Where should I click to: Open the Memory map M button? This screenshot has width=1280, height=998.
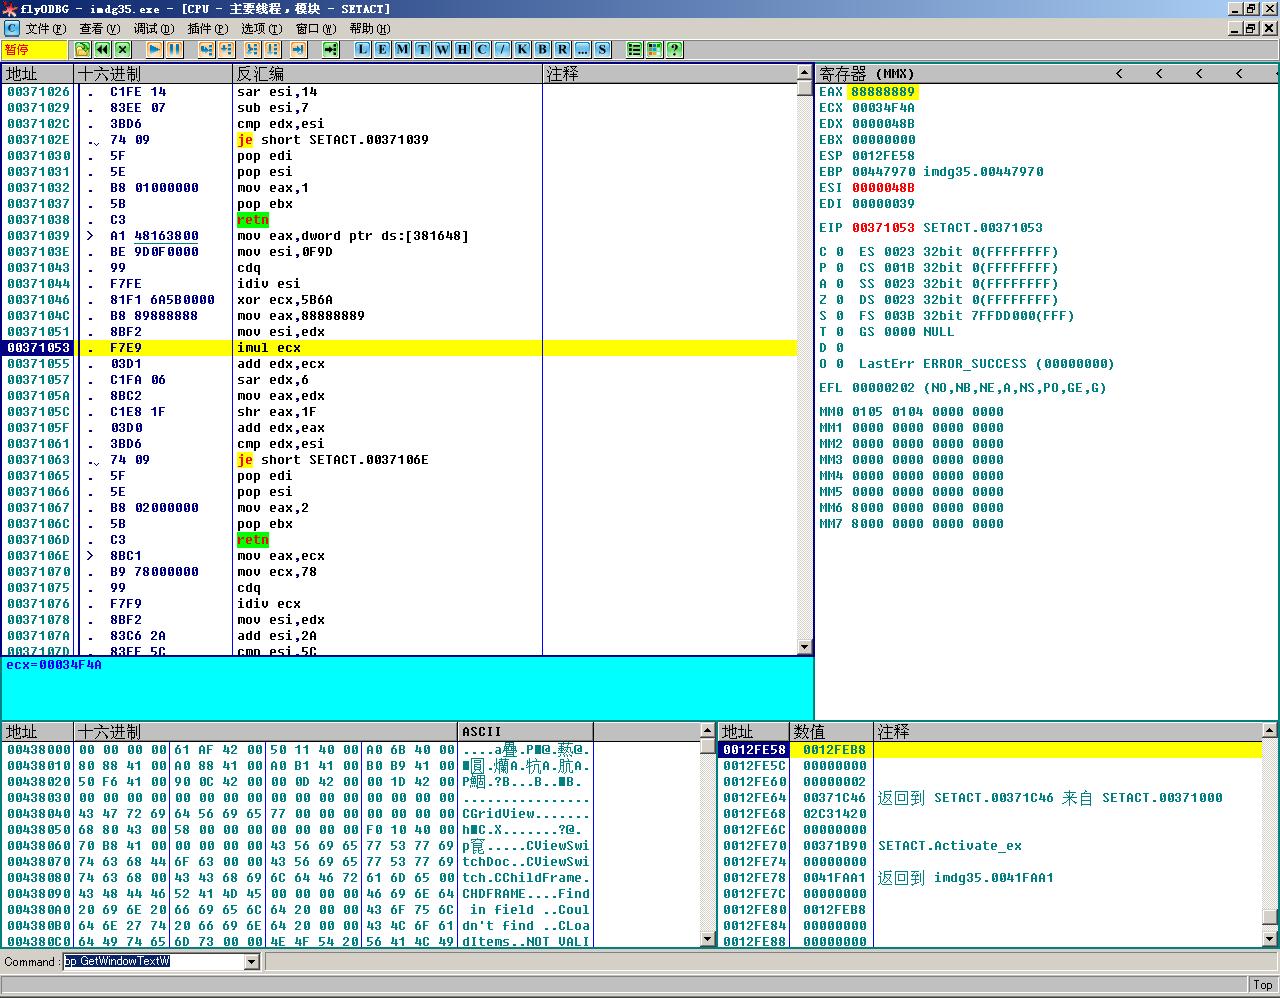402,49
